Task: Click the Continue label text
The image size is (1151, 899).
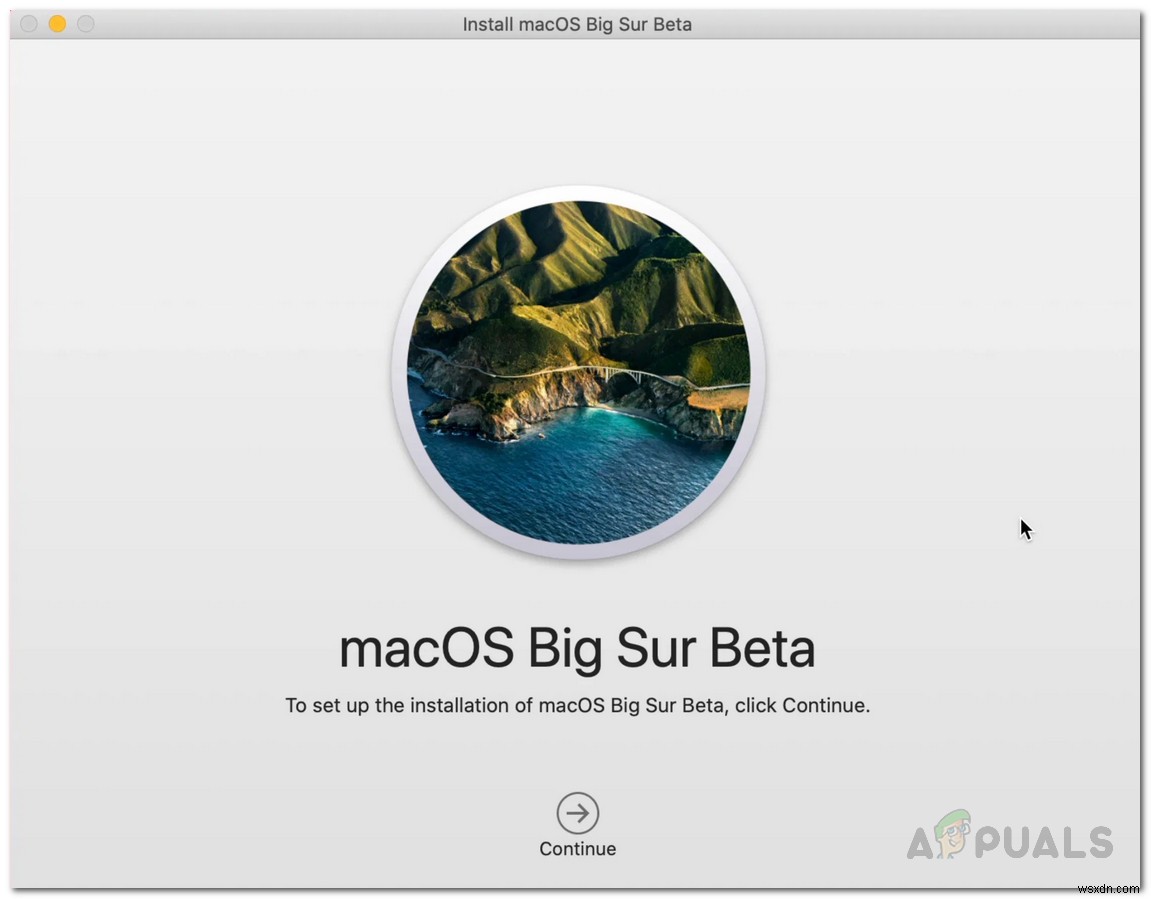Action: tap(577, 848)
